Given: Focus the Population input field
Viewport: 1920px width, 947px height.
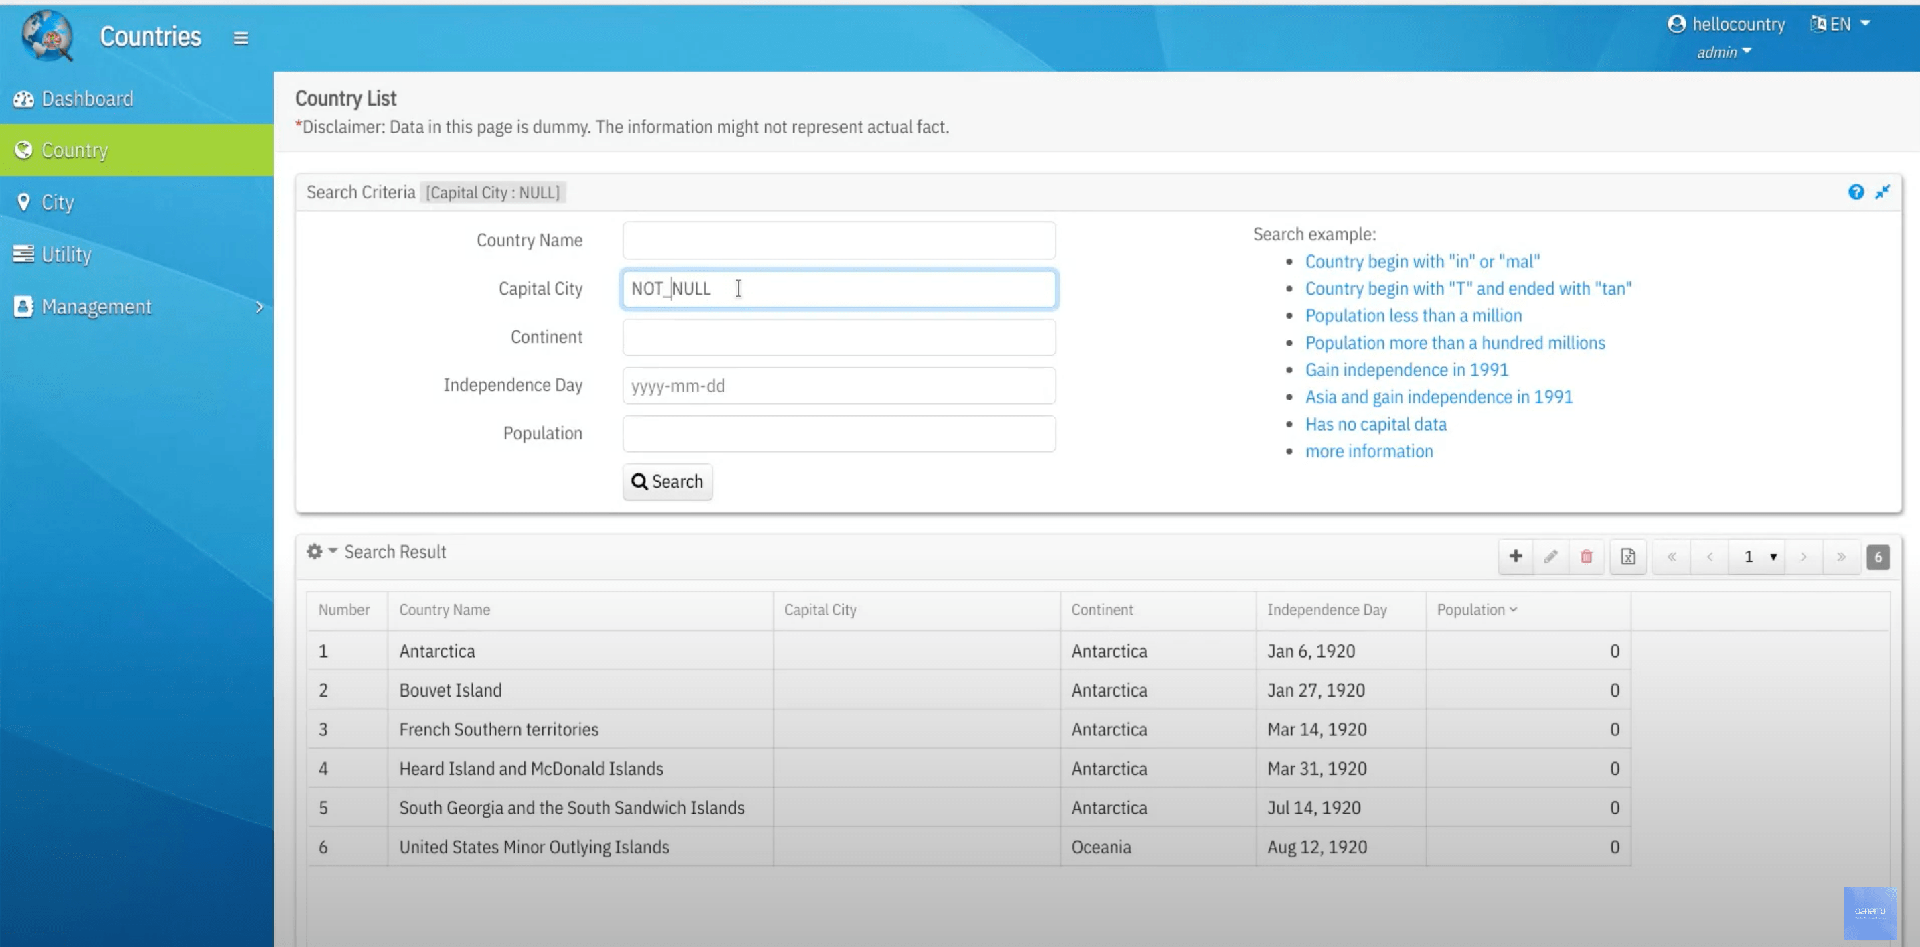Looking at the screenshot, I should point(839,433).
